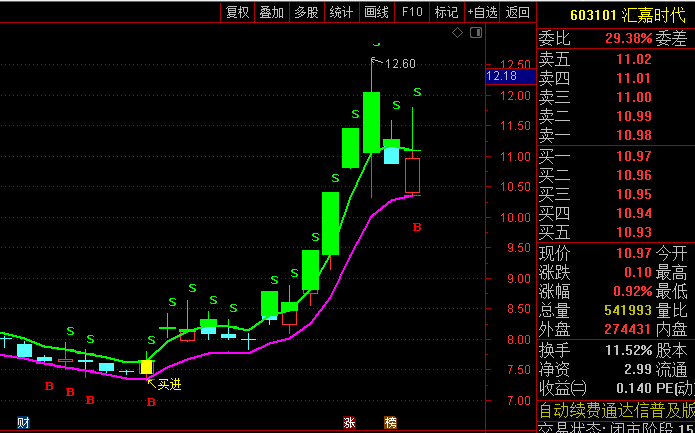Add the stock with +自选
Screen dimensions: 695x433
point(482,12)
